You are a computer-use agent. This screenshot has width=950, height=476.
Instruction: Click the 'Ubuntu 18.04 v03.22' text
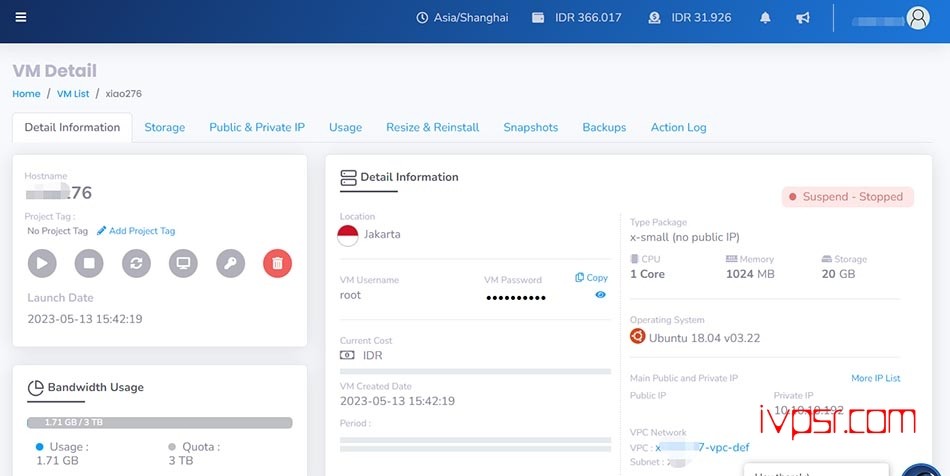(x=704, y=338)
